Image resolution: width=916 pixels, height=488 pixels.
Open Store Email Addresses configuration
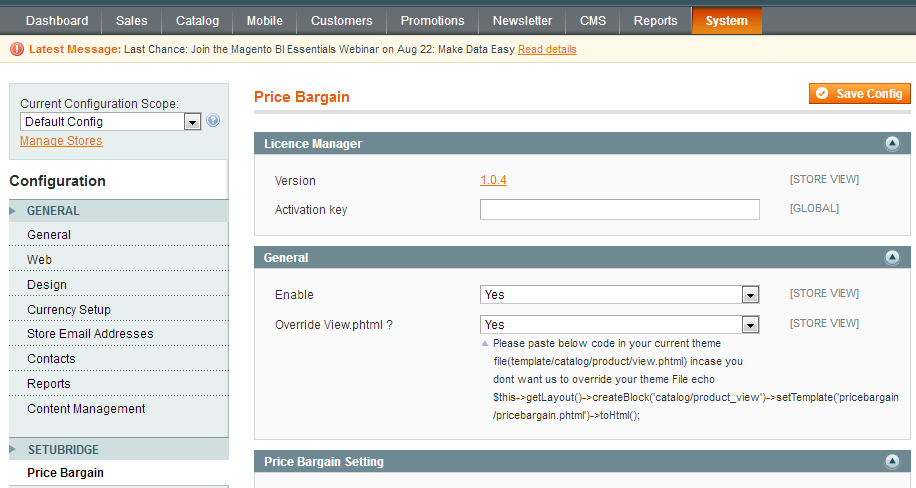pyautogui.click(x=90, y=334)
